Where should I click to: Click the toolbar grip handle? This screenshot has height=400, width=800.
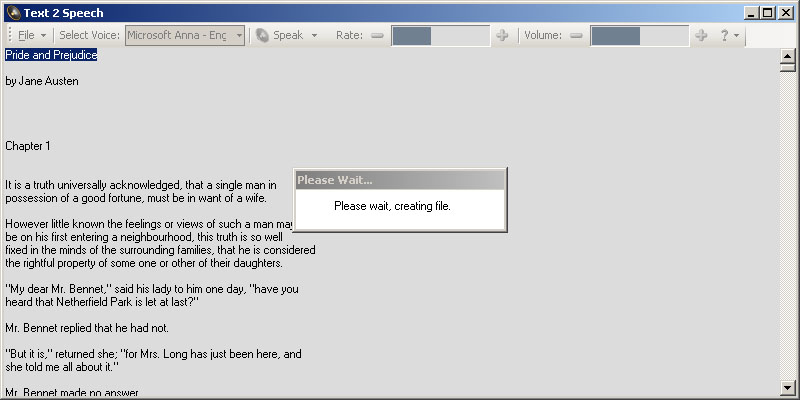[x=10, y=35]
